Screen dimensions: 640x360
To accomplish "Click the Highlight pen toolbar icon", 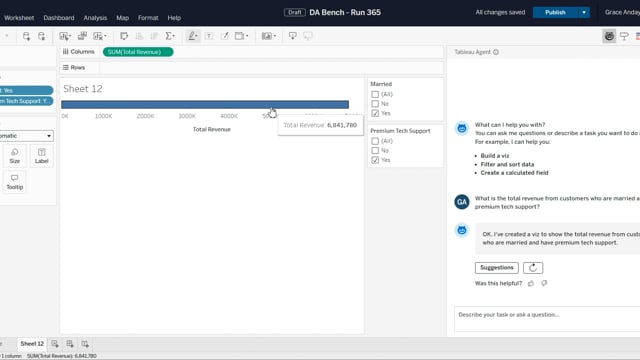I will (193, 36).
